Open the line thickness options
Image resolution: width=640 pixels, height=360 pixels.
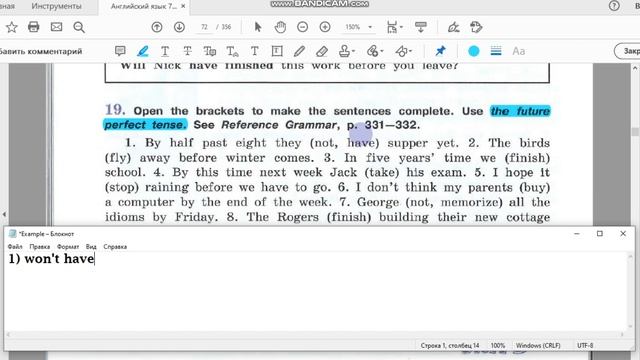point(496,51)
